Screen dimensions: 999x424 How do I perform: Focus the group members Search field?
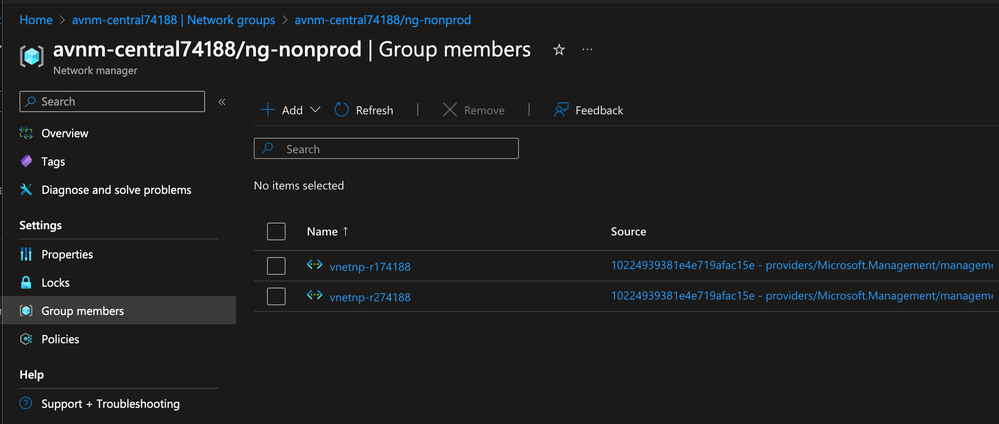[x=386, y=149]
